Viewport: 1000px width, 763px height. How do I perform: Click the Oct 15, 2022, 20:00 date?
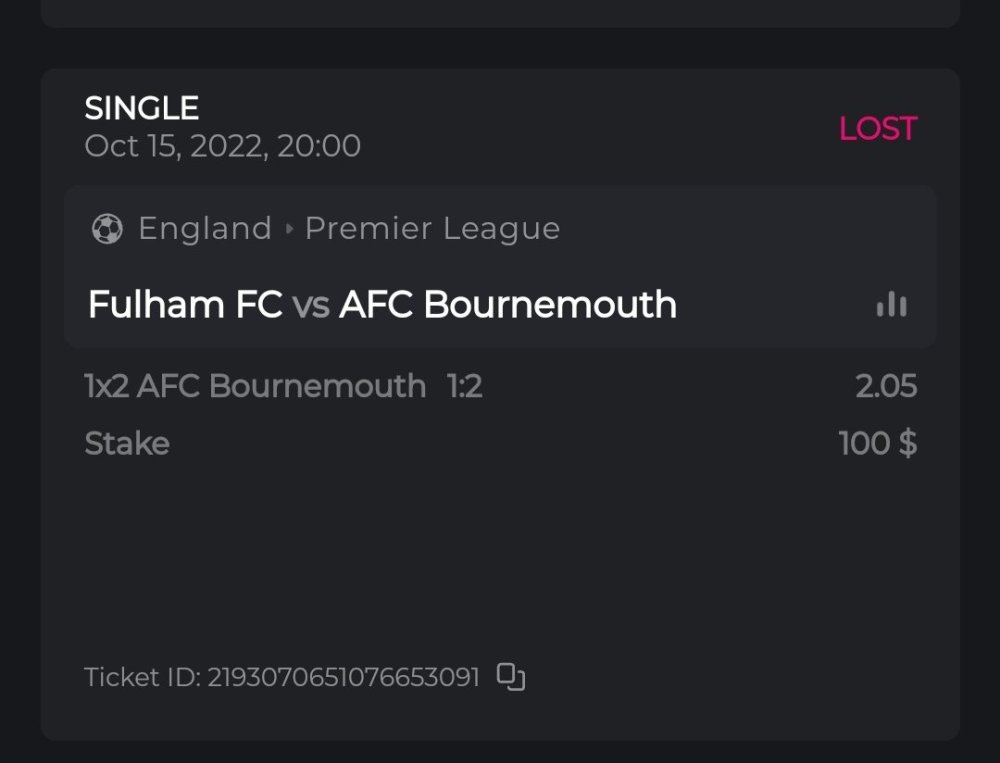pos(222,146)
